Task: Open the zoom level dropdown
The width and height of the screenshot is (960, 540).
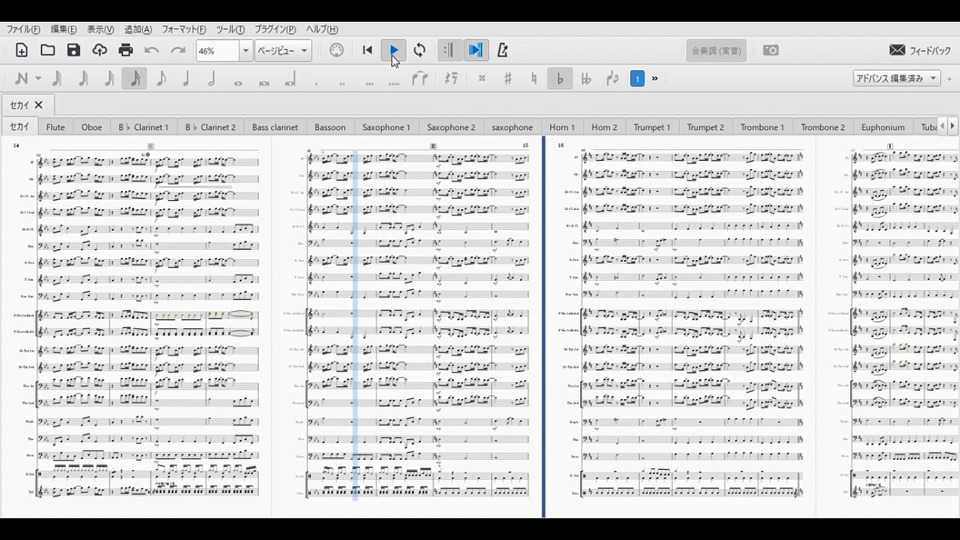Action: click(x=246, y=51)
